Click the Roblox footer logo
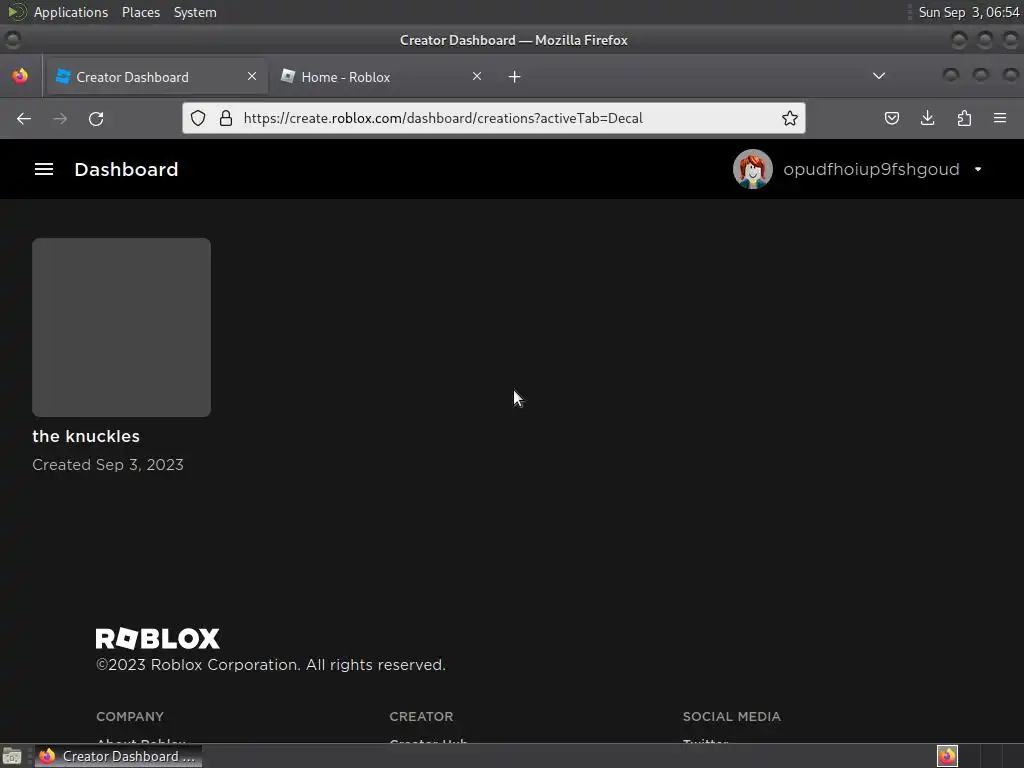This screenshot has width=1024, height=768. pyautogui.click(x=157, y=639)
